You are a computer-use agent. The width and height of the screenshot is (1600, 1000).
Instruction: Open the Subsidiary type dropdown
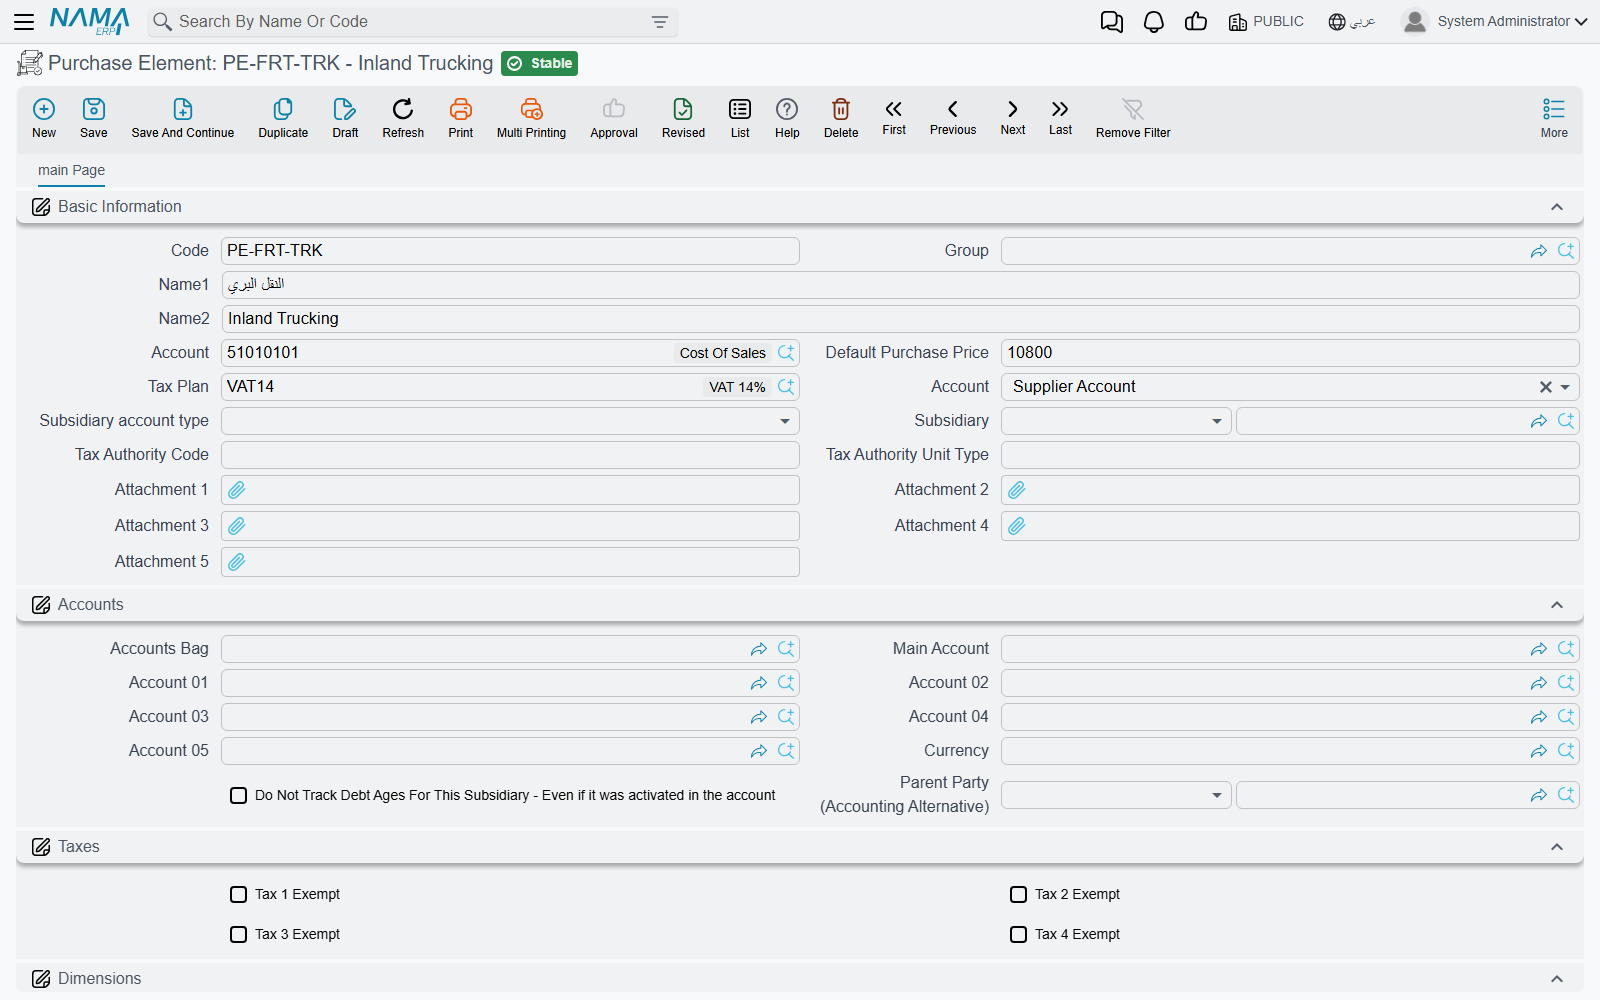tap(1217, 421)
